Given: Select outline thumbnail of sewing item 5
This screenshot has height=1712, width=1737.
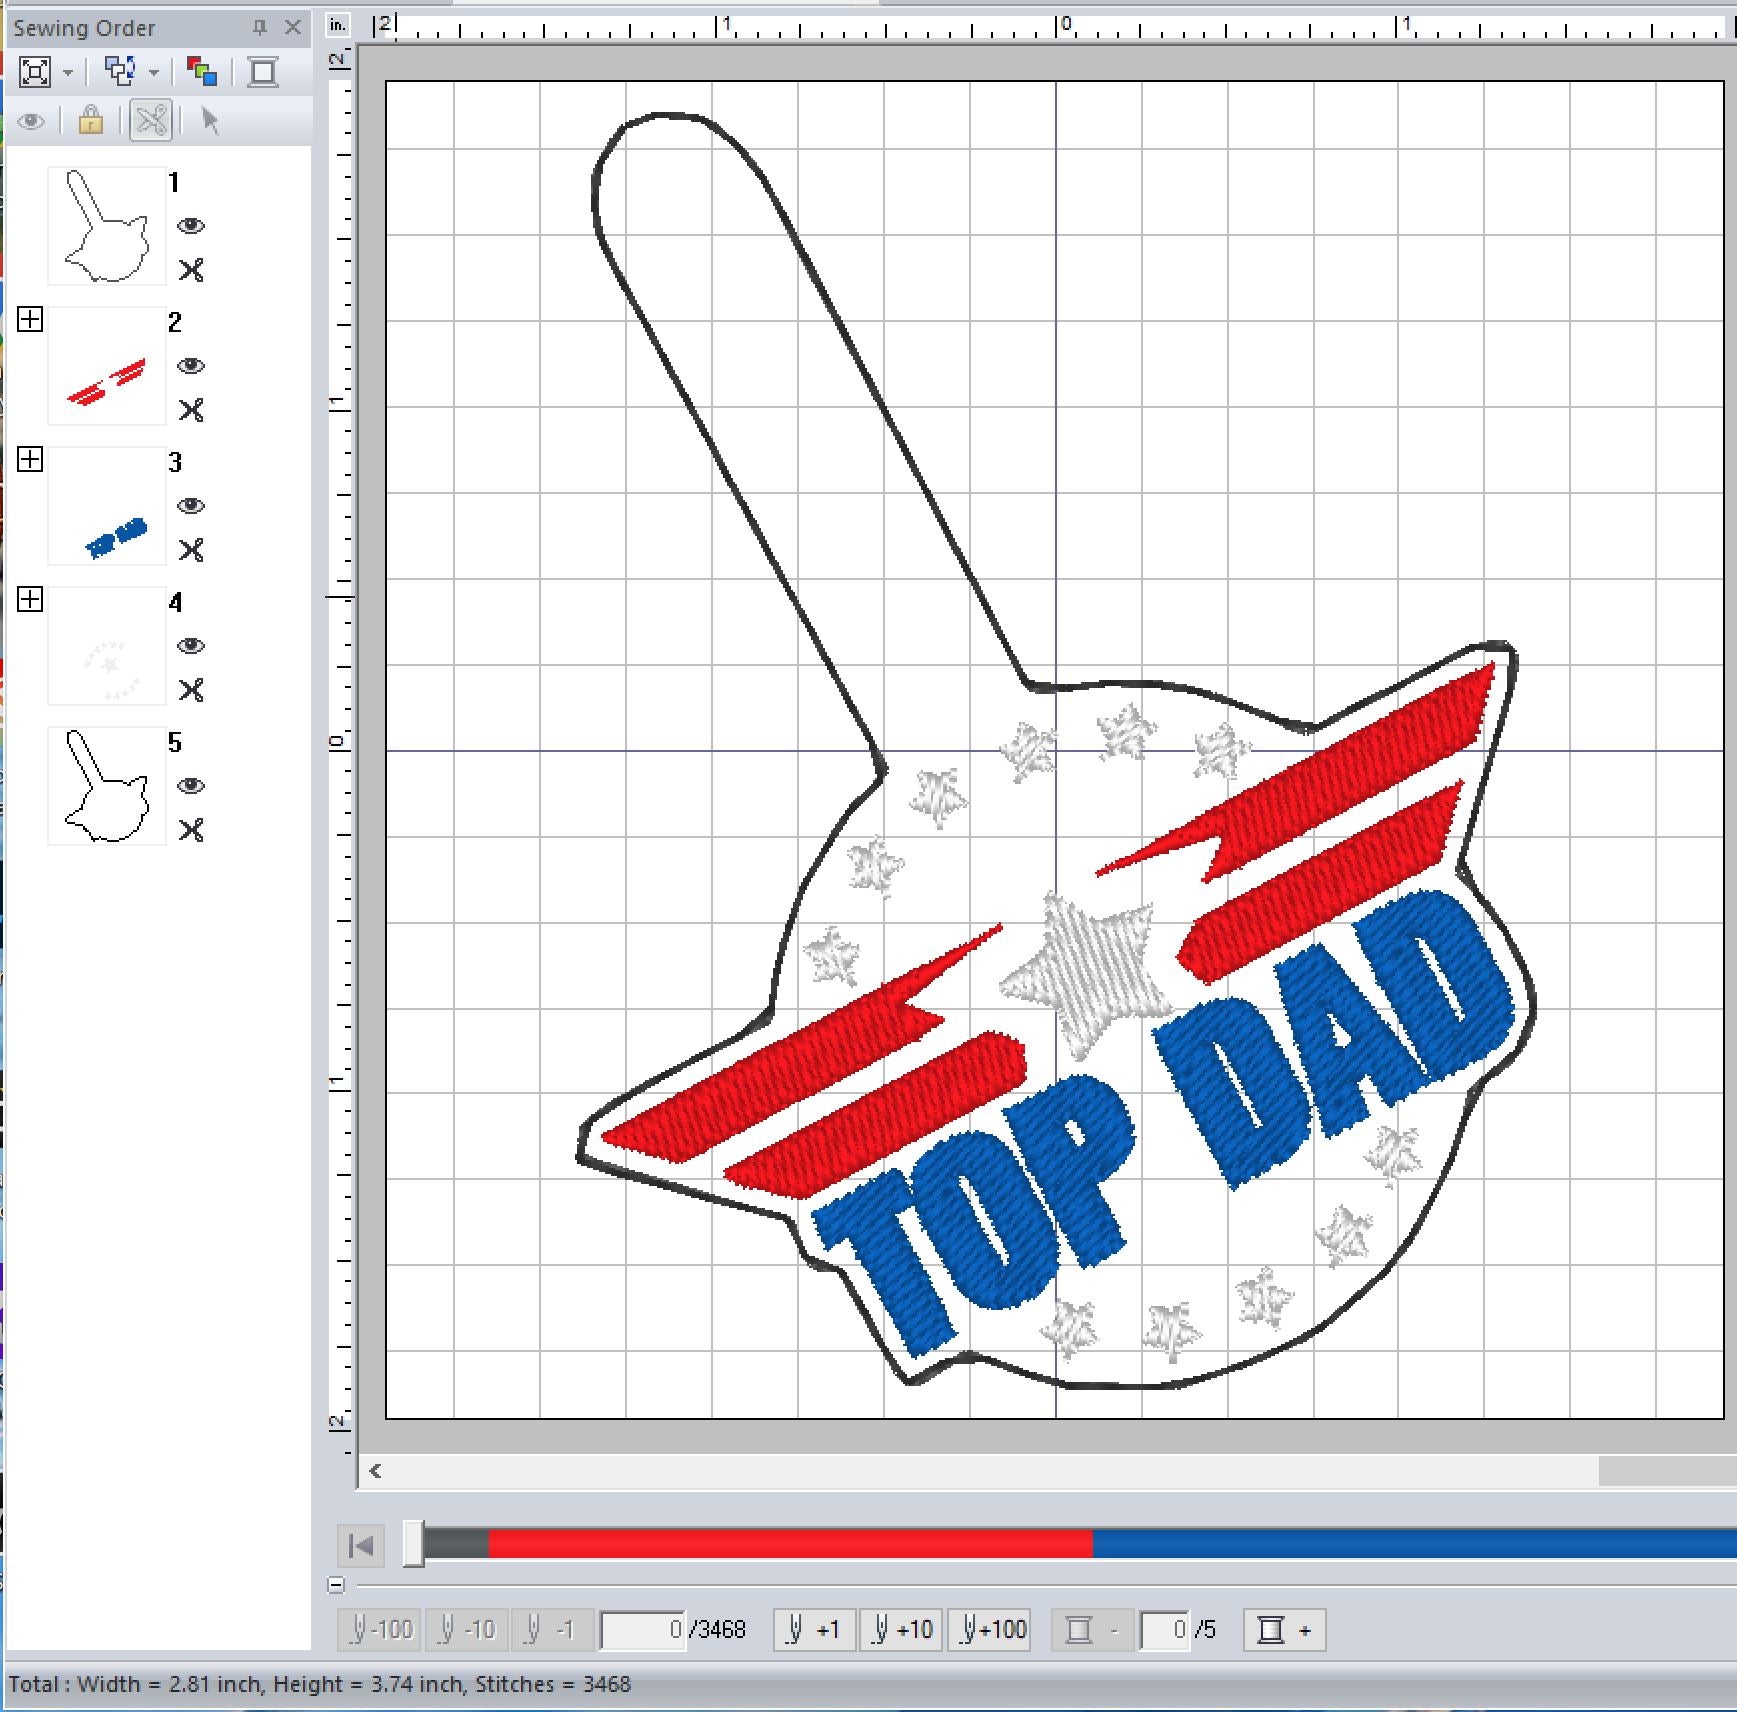Looking at the screenshot, I should pyautogui.click(x=107, y=786).
